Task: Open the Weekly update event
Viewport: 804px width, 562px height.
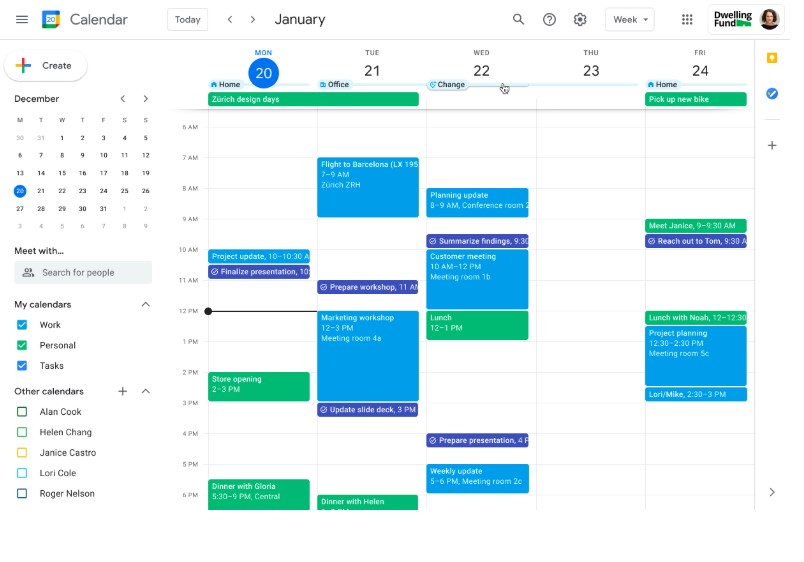Action: pyautogui.click(x=477, y=478)
